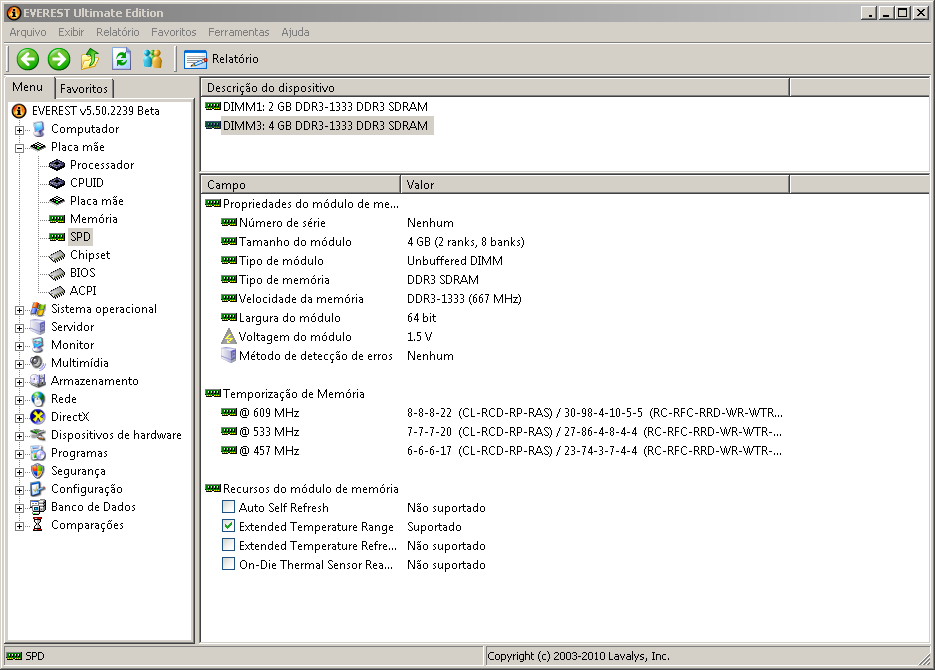The height and width of the screenshot is (670, 935).
Task: Select the BIOS icon in tree
Action: pyautogui.click(x=57, y=273)
